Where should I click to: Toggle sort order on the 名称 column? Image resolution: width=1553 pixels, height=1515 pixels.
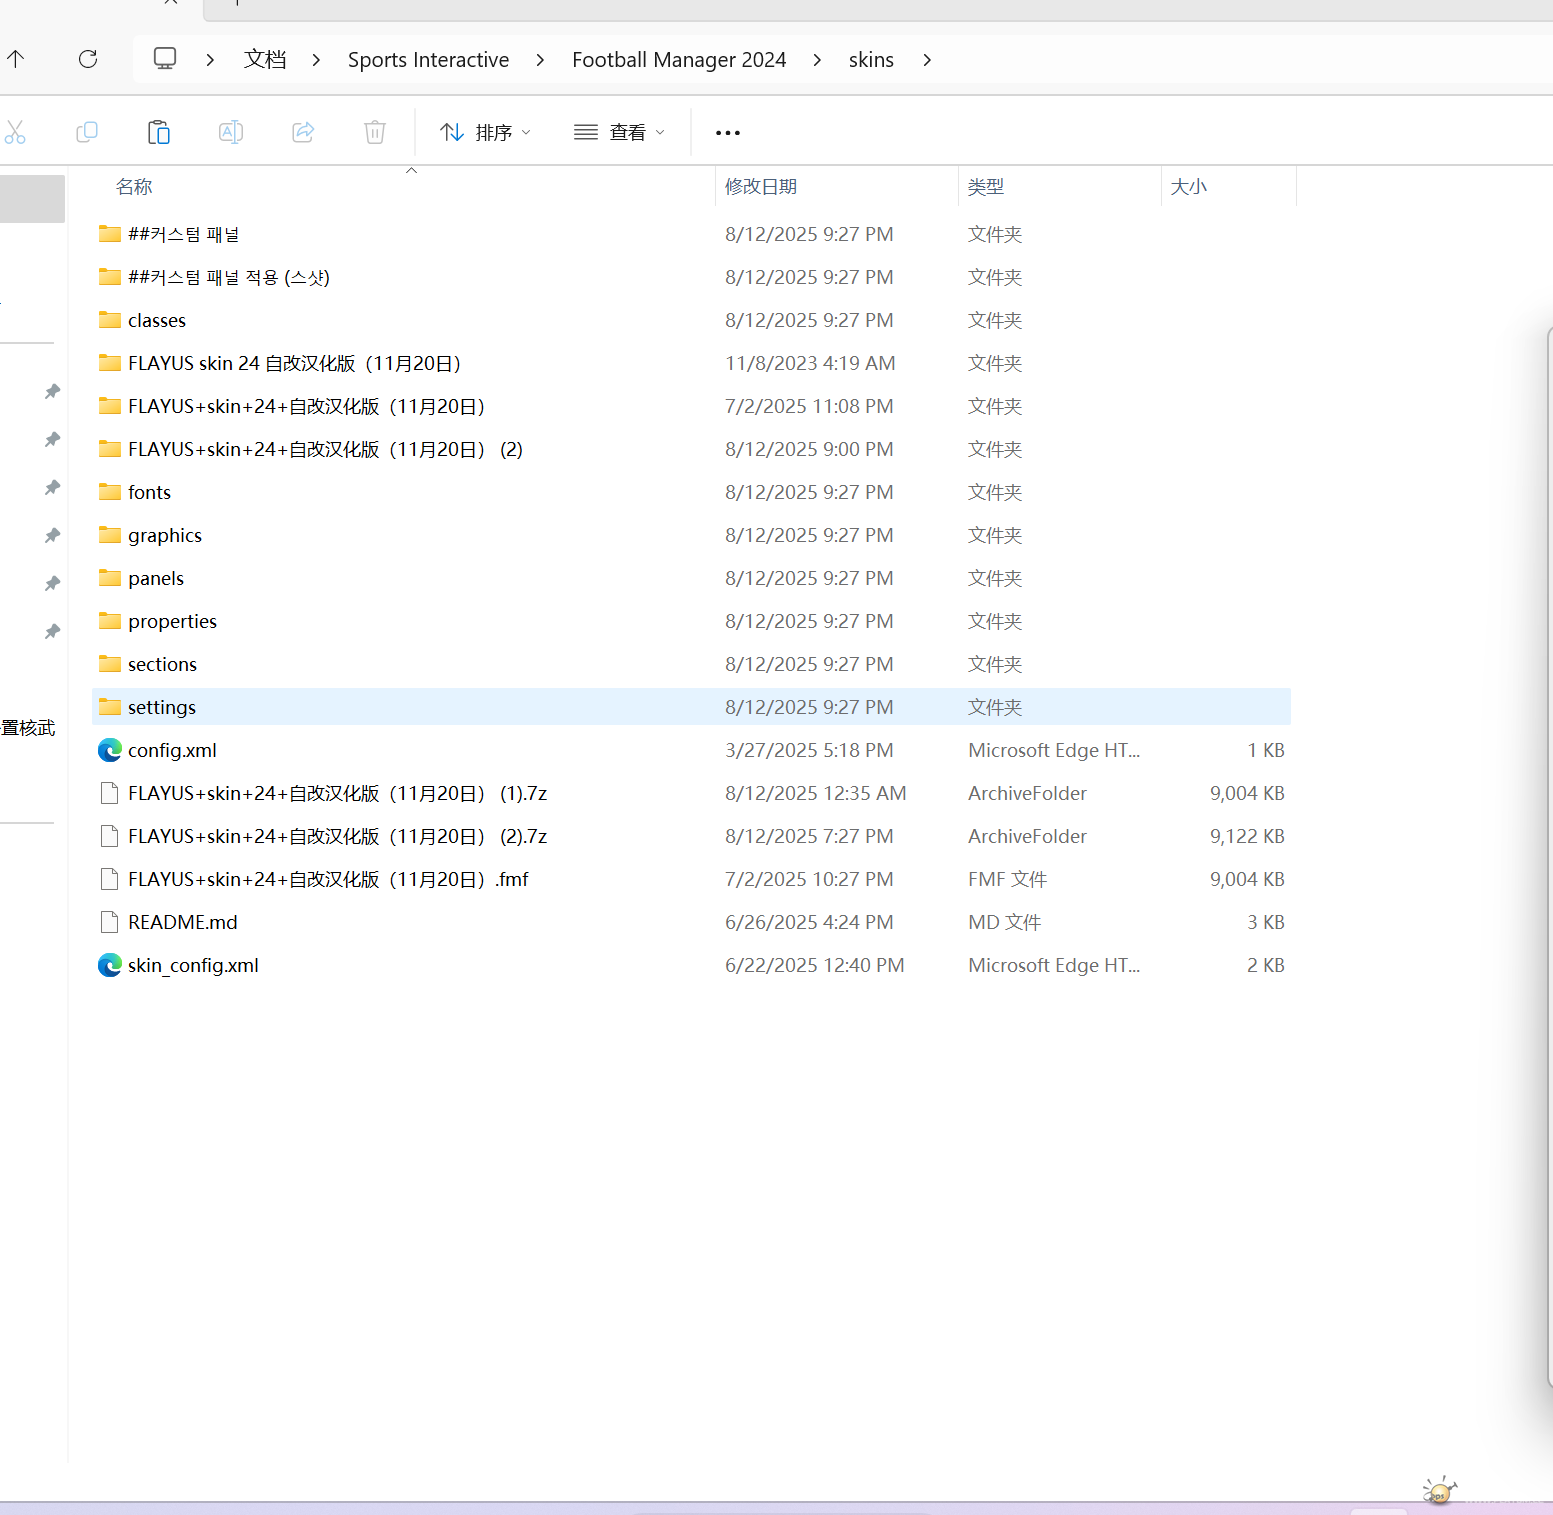pyautogui.click(x=133, y=186)
